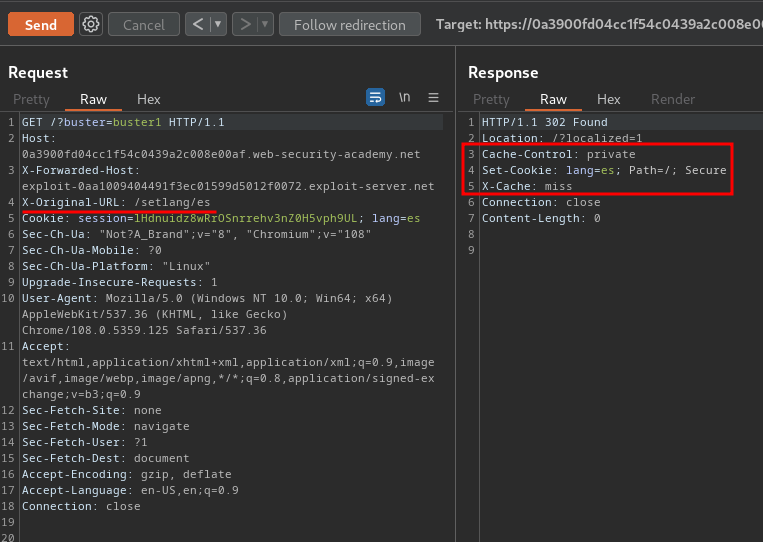Viewport: 763px width, 542px height.
Task: Open forward history dropdown arrow
Action: [x=265, y=24]
